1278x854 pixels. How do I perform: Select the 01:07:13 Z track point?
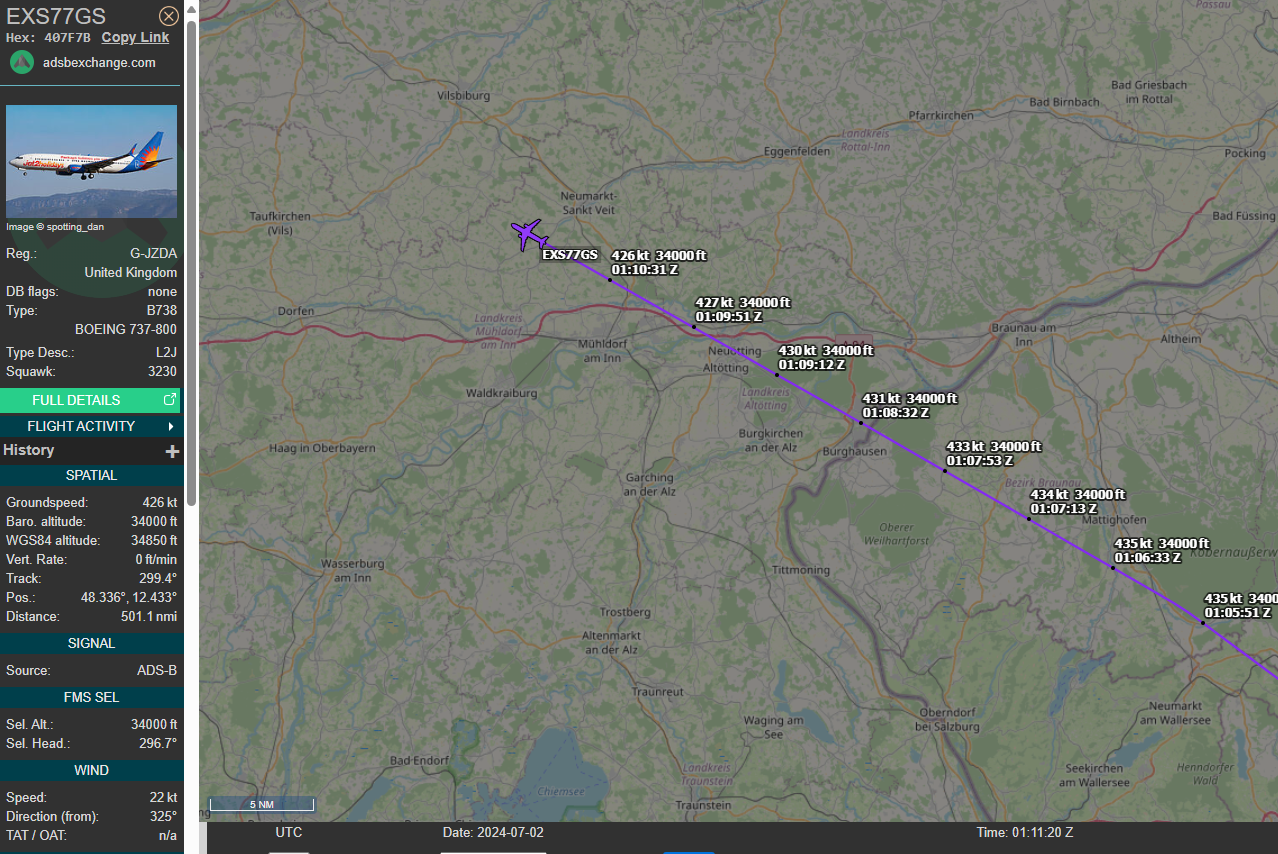(x=1029, y=518)
